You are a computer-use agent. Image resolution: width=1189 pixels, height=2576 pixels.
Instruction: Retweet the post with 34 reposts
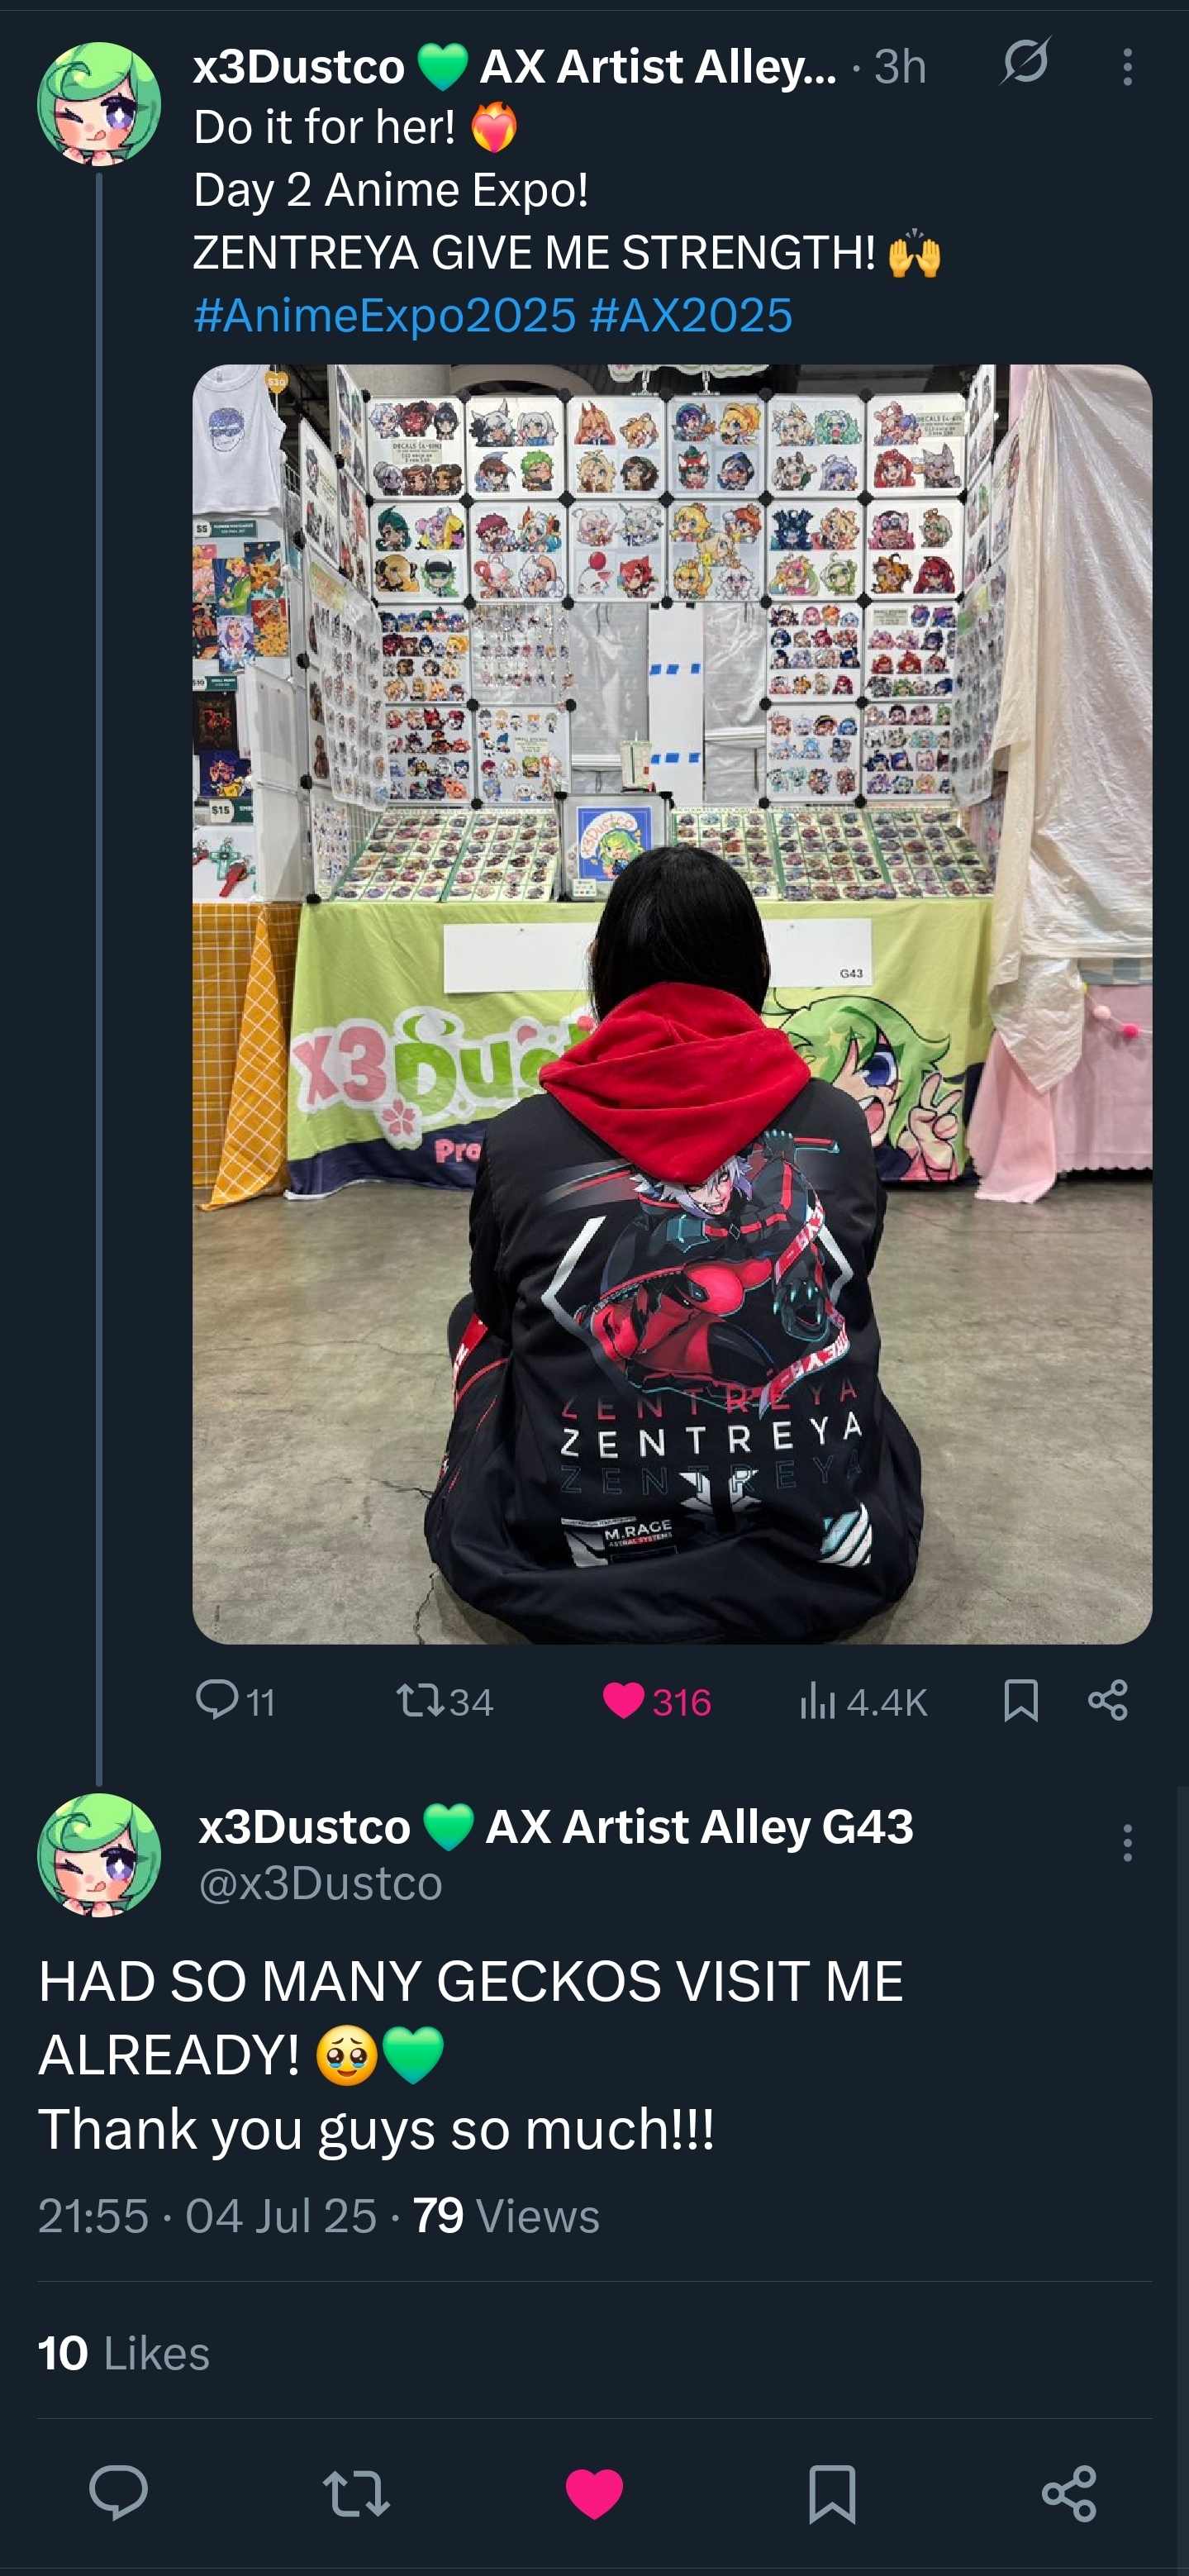point(445,1701)
